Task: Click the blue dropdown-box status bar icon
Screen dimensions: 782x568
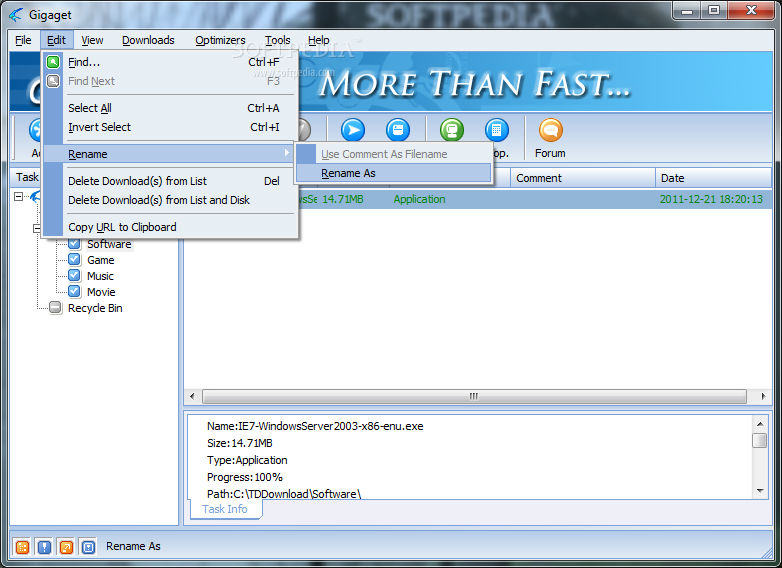Action: tap(88, 547)
